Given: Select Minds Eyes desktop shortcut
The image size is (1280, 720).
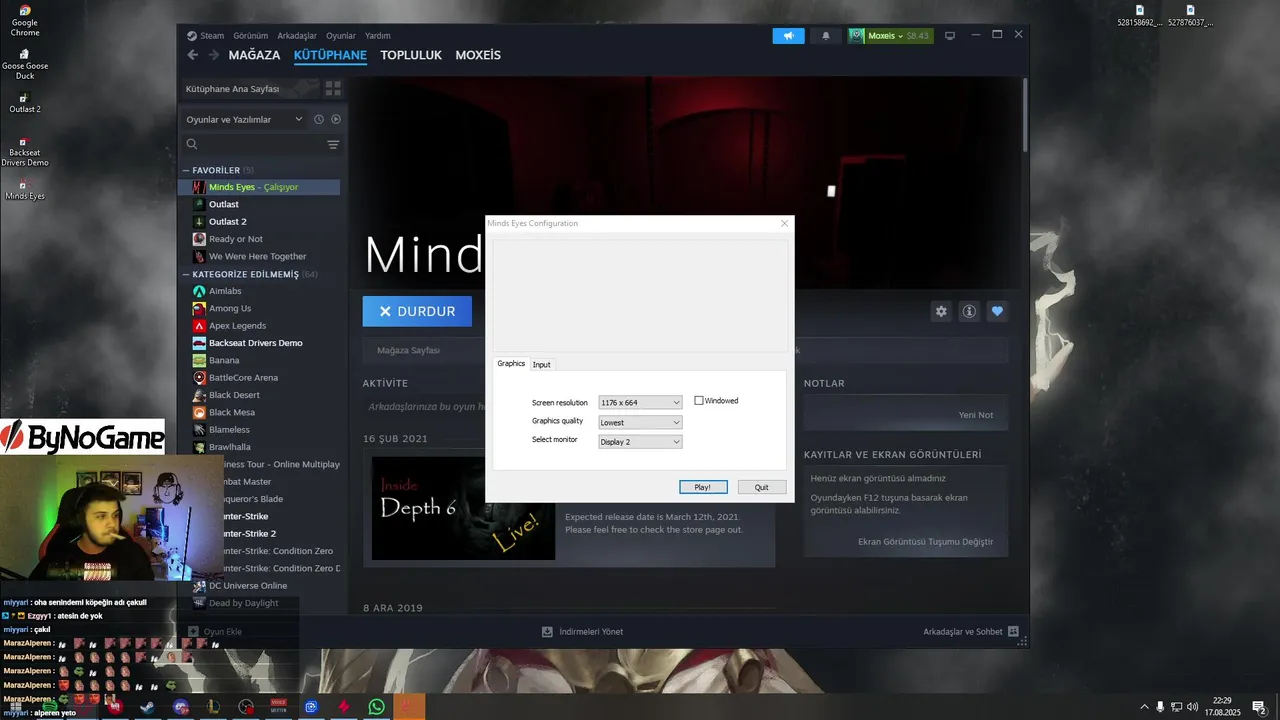Looking at the screenshot, I should click(x=25, y=189).
